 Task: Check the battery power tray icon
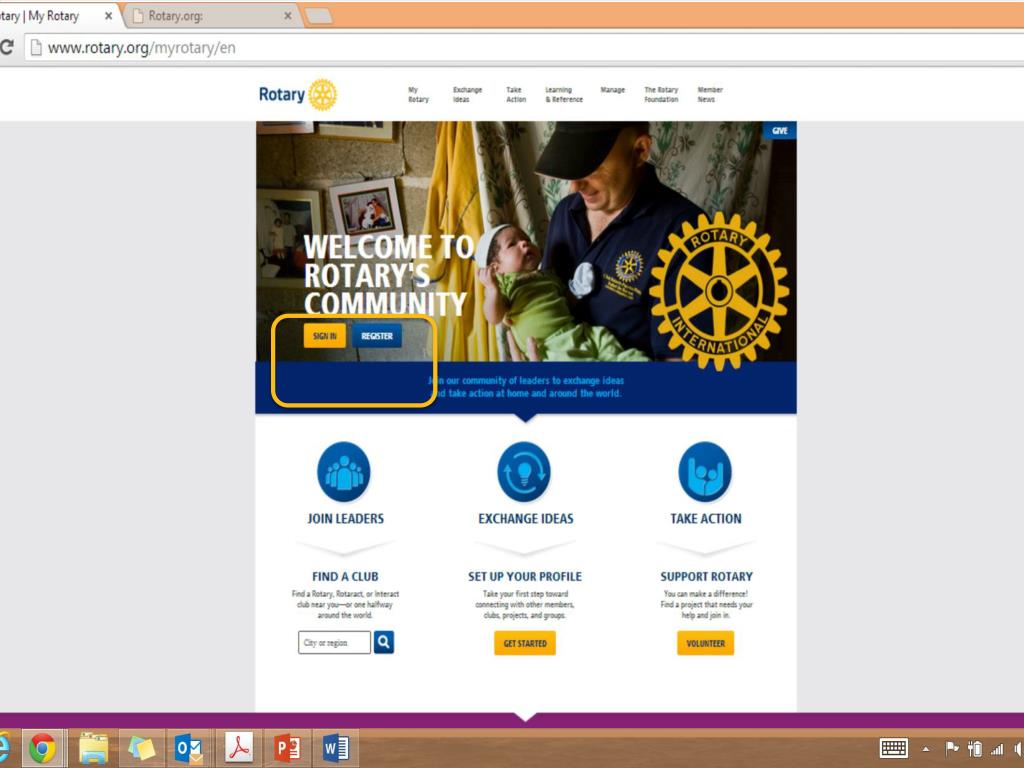tap(975, 748)
